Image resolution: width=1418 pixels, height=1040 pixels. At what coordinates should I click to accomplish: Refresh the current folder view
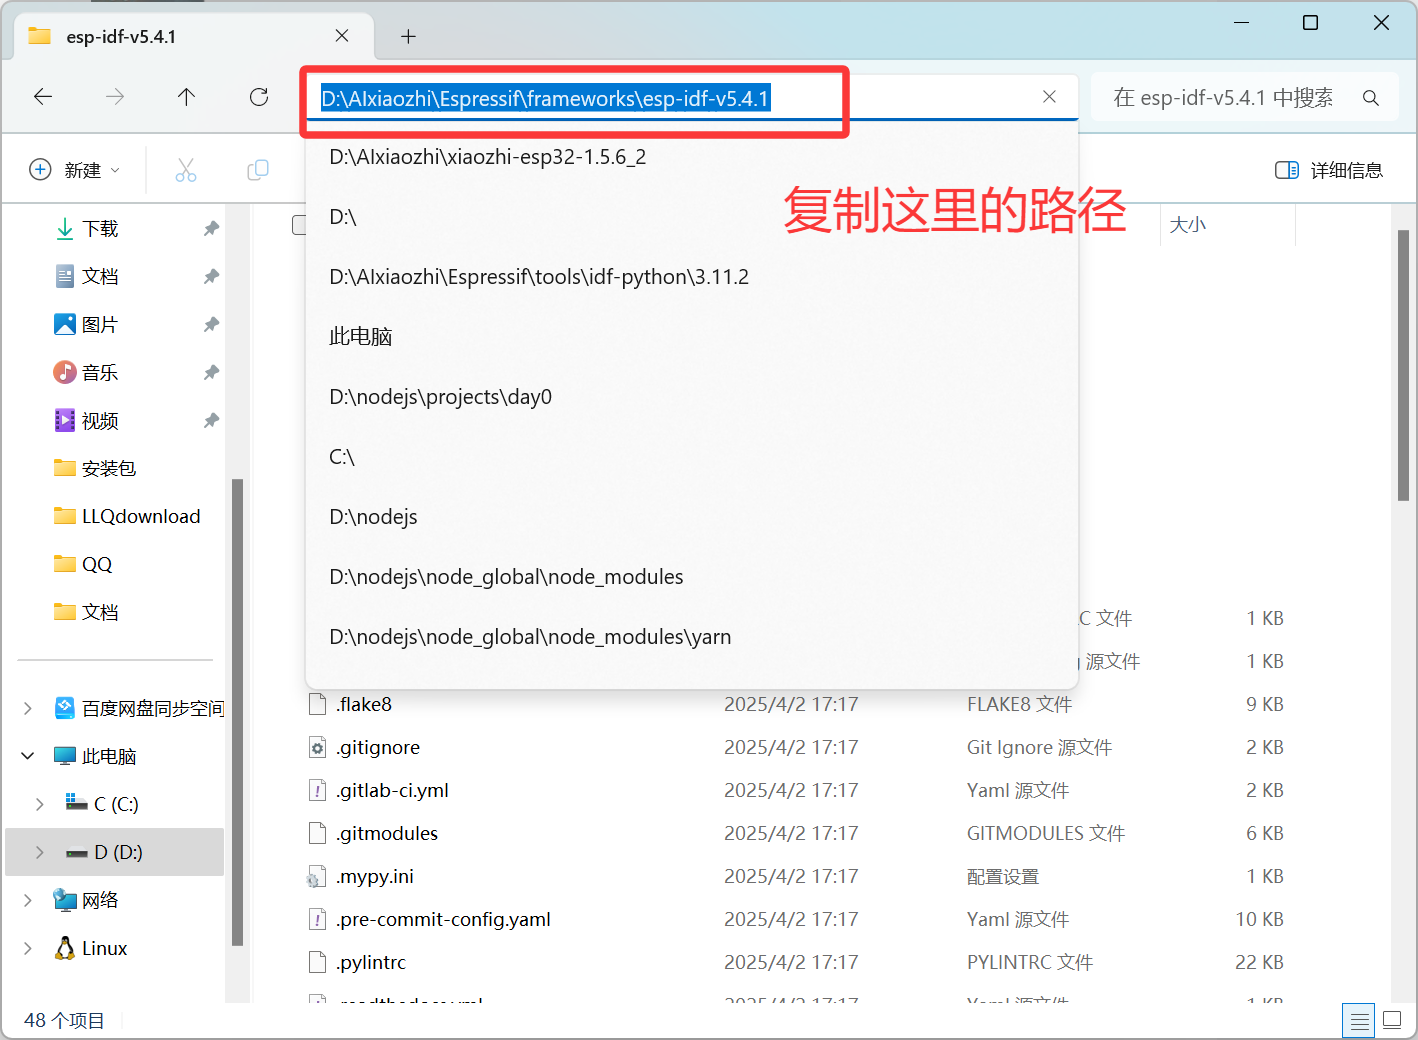tap(259, 97)
